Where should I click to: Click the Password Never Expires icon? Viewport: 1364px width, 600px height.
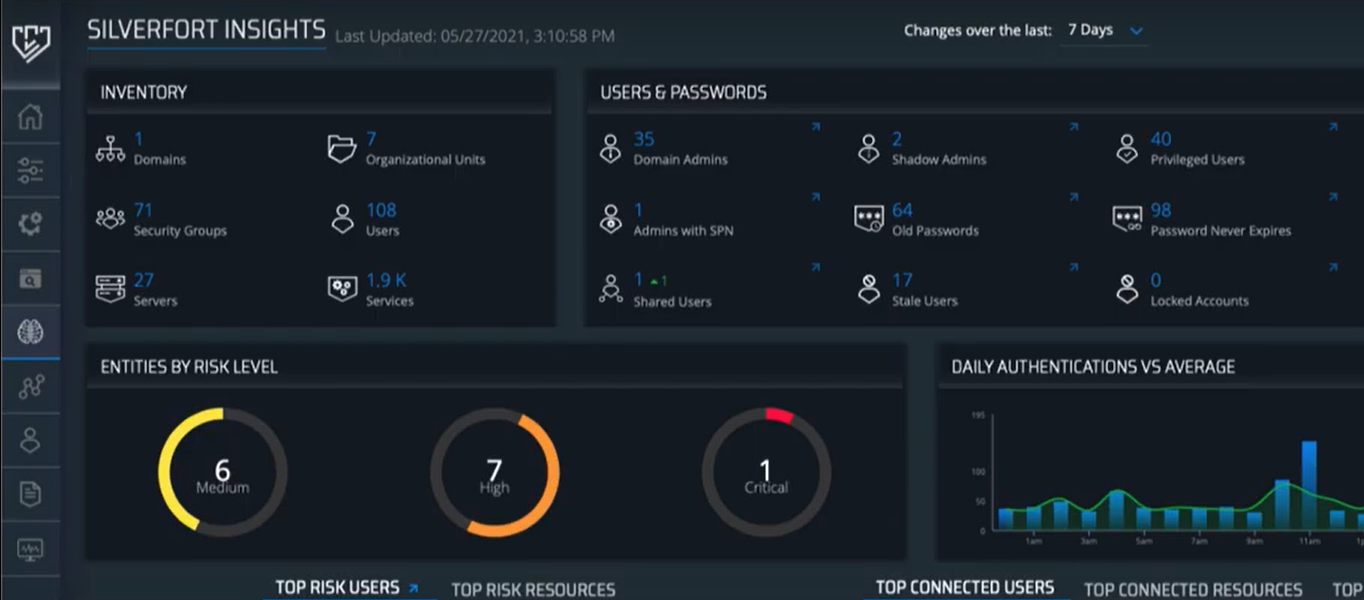[x=1127, y=219]
